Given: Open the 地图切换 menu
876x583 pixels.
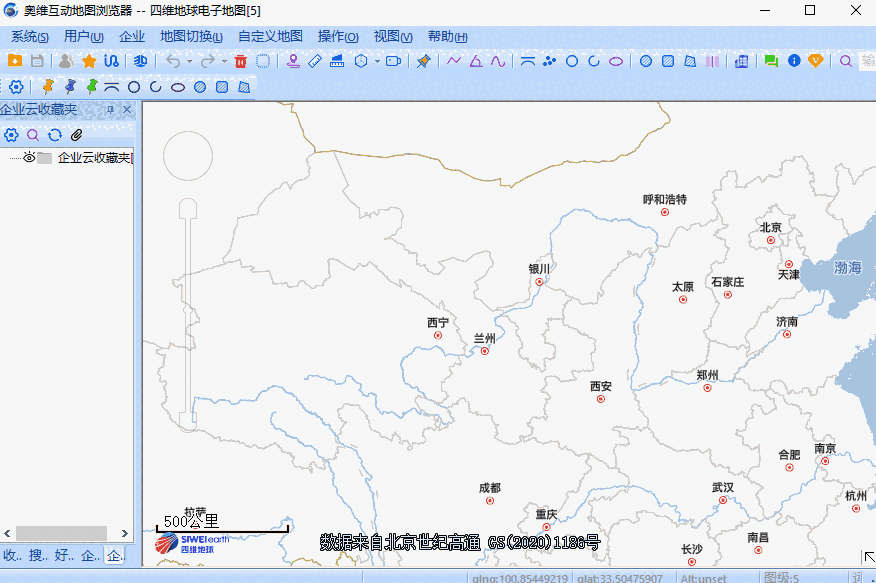Looking at the screenshot, I should pos(188,36).
